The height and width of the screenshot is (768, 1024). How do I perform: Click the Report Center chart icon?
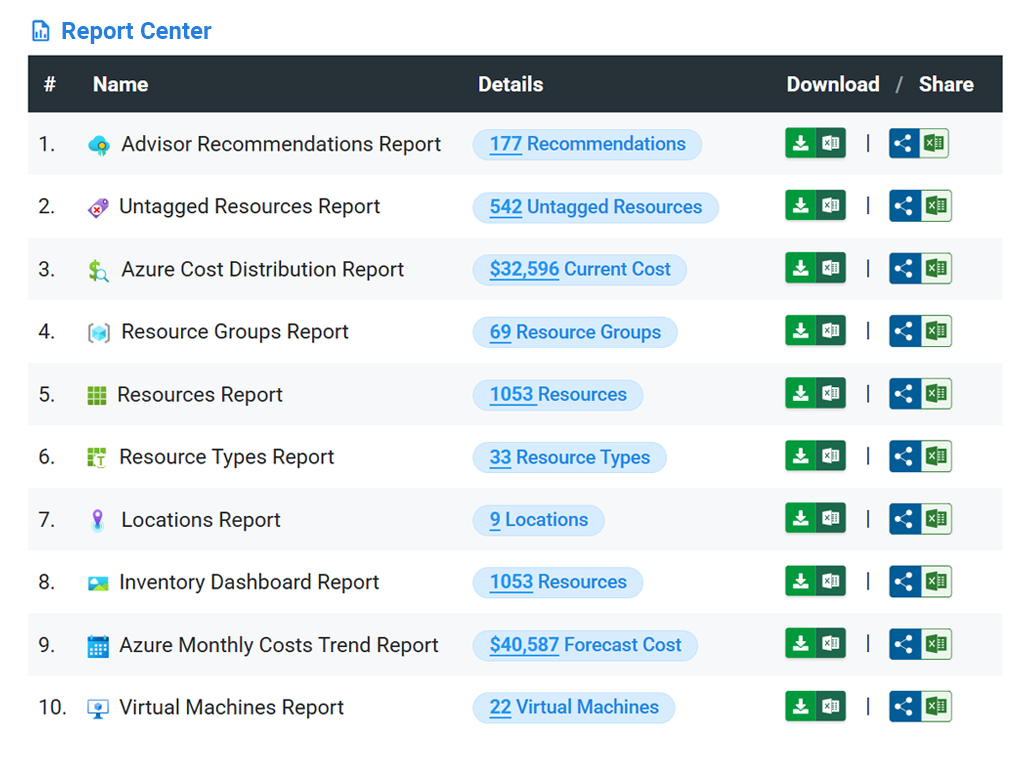tap(40, 31)
